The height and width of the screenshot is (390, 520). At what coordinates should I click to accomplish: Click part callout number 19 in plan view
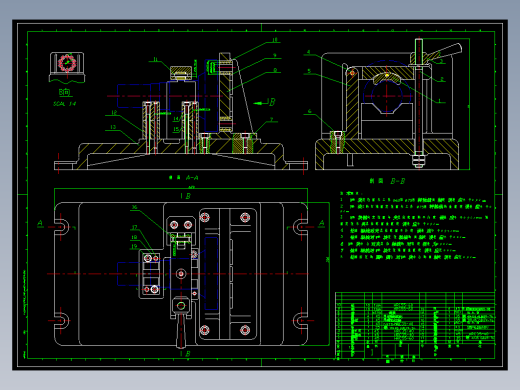134,246
